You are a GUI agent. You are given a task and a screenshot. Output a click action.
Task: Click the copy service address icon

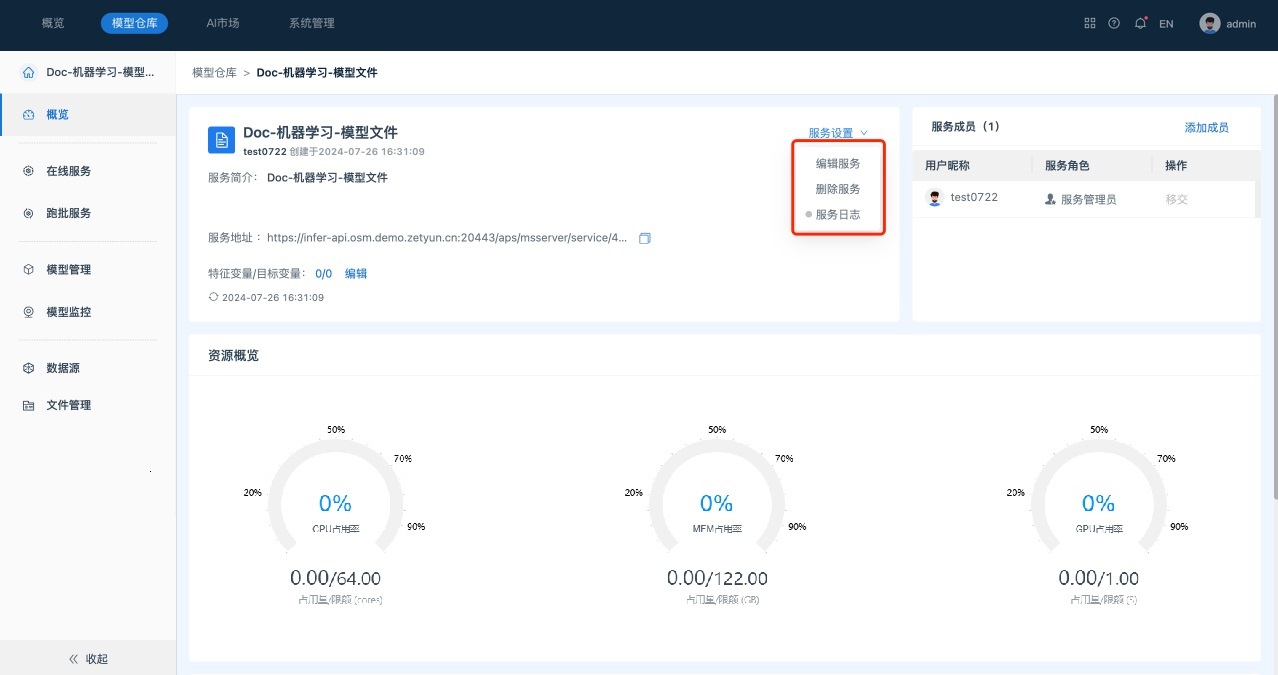point(645,238)
